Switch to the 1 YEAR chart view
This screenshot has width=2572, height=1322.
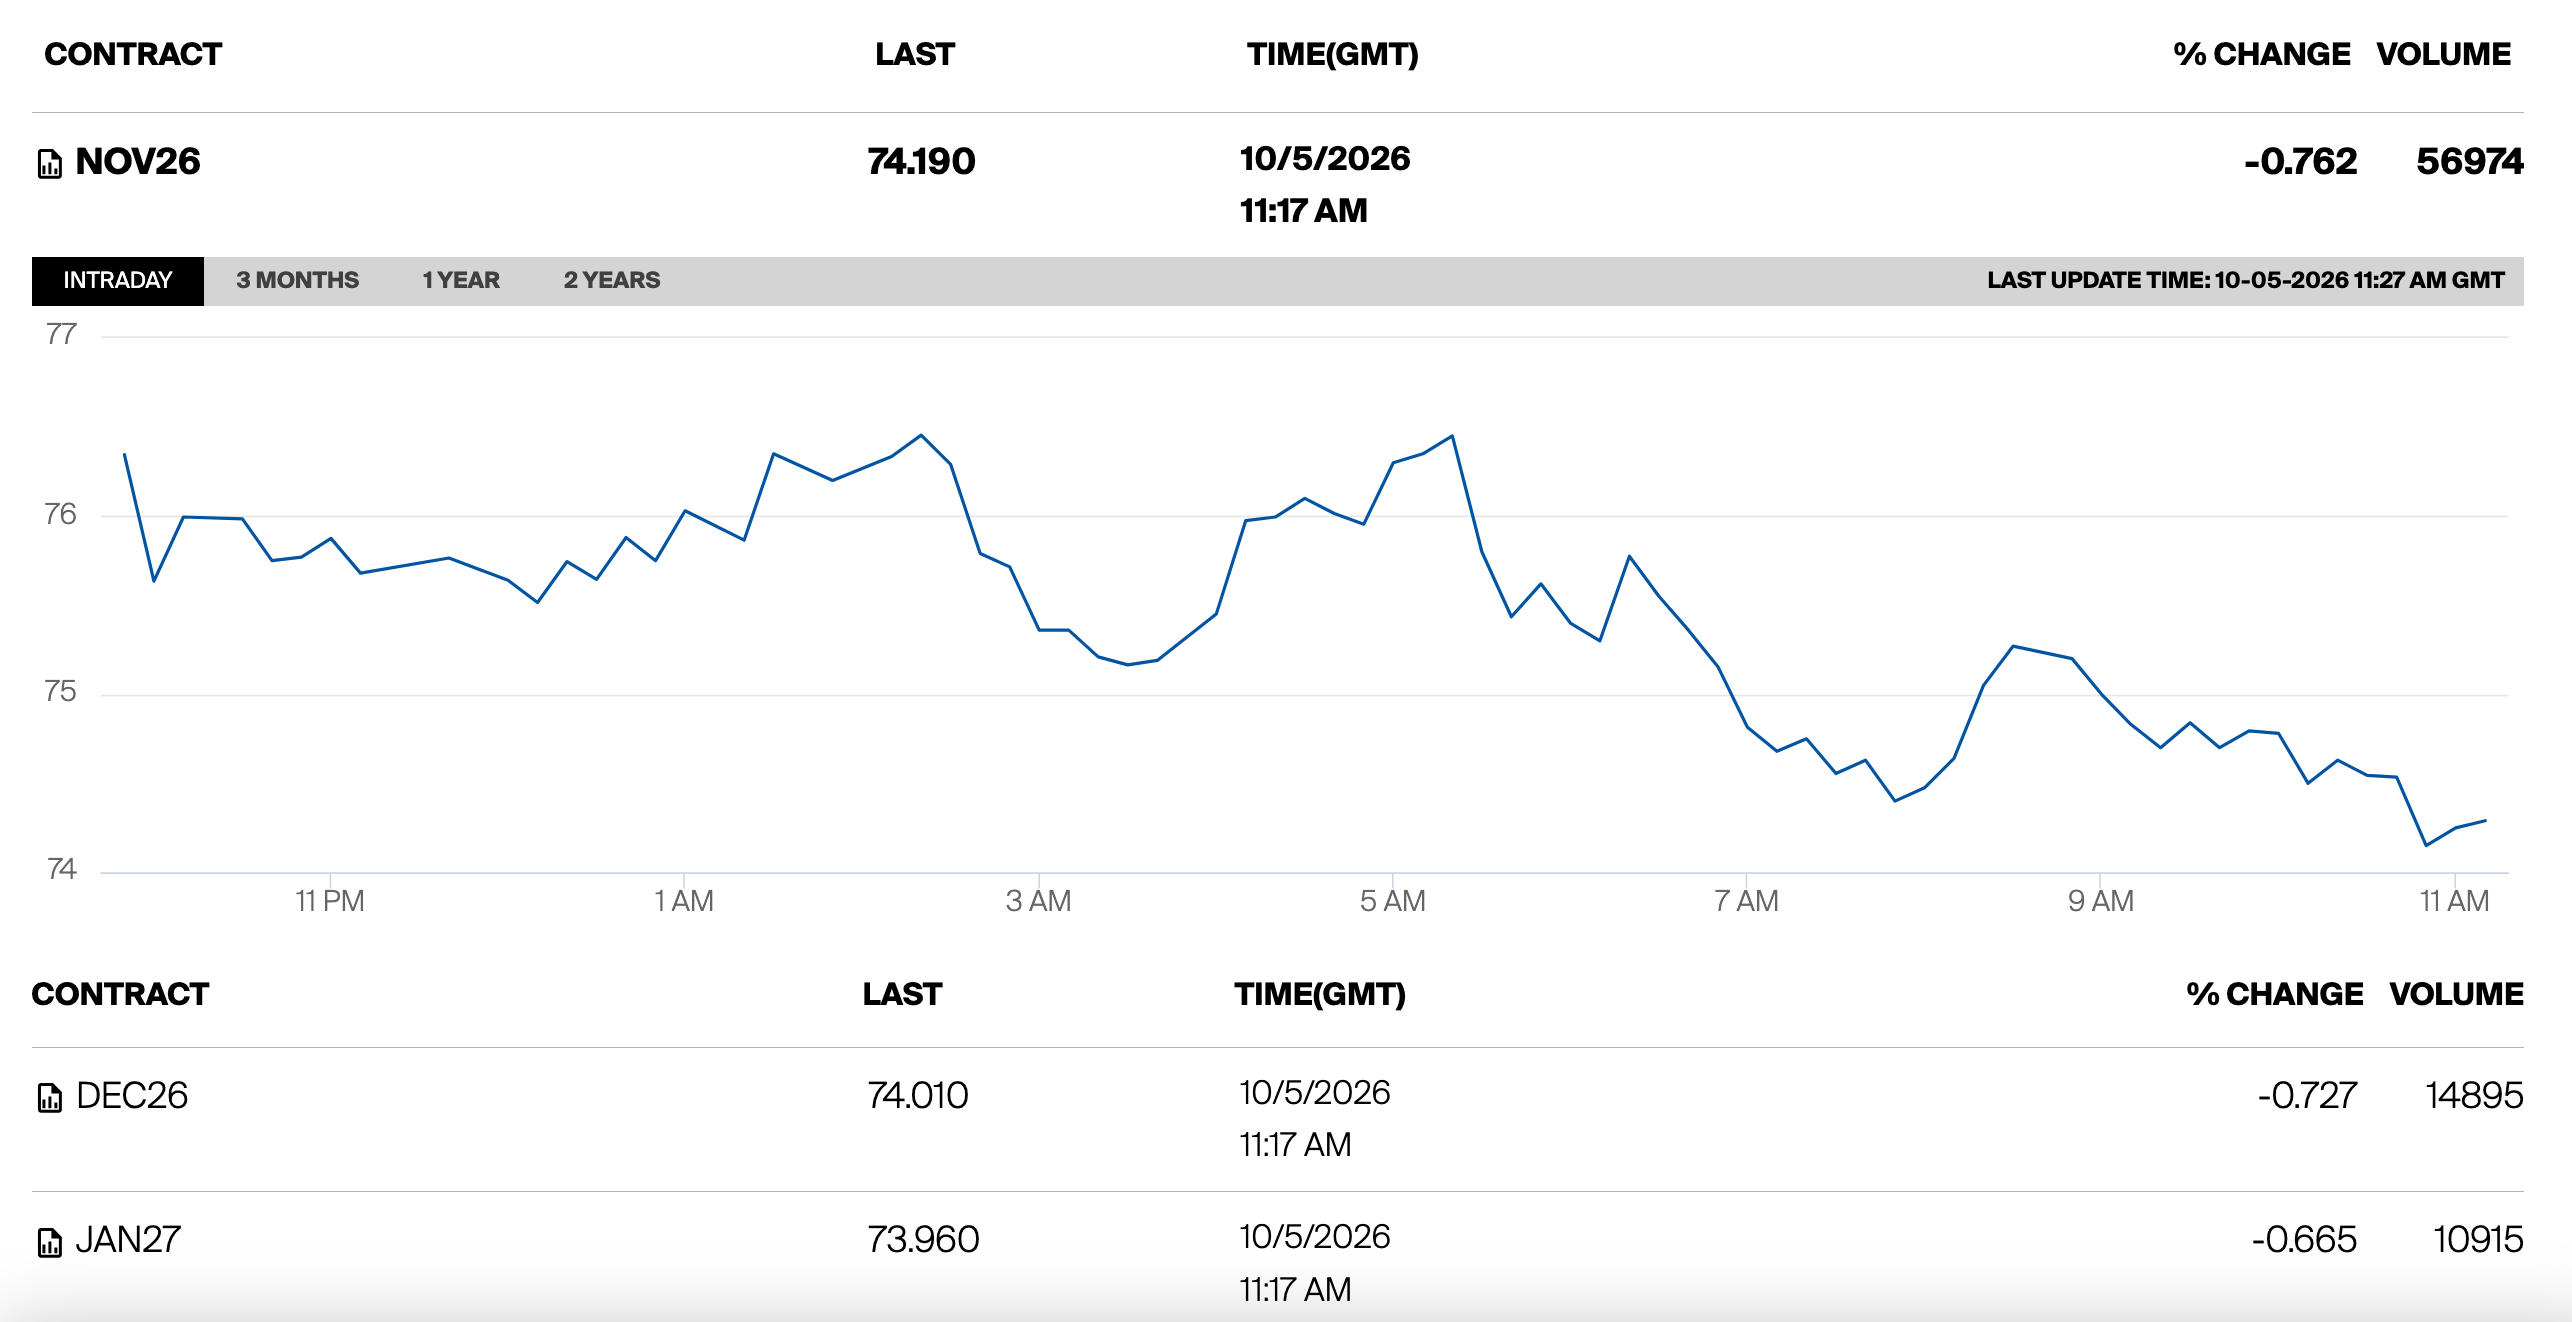(461, 280)
